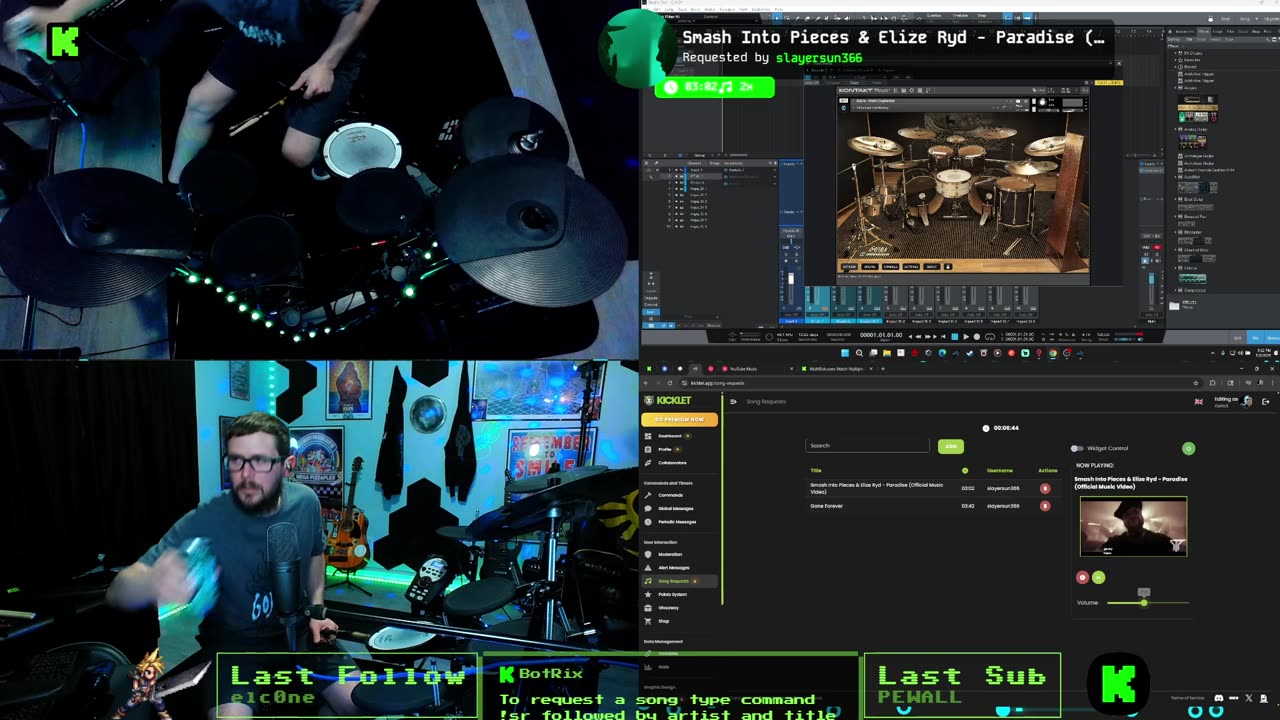Click the GO PREMIUM NOW button
Viewport: 1280px width, 720px height.
680,419
